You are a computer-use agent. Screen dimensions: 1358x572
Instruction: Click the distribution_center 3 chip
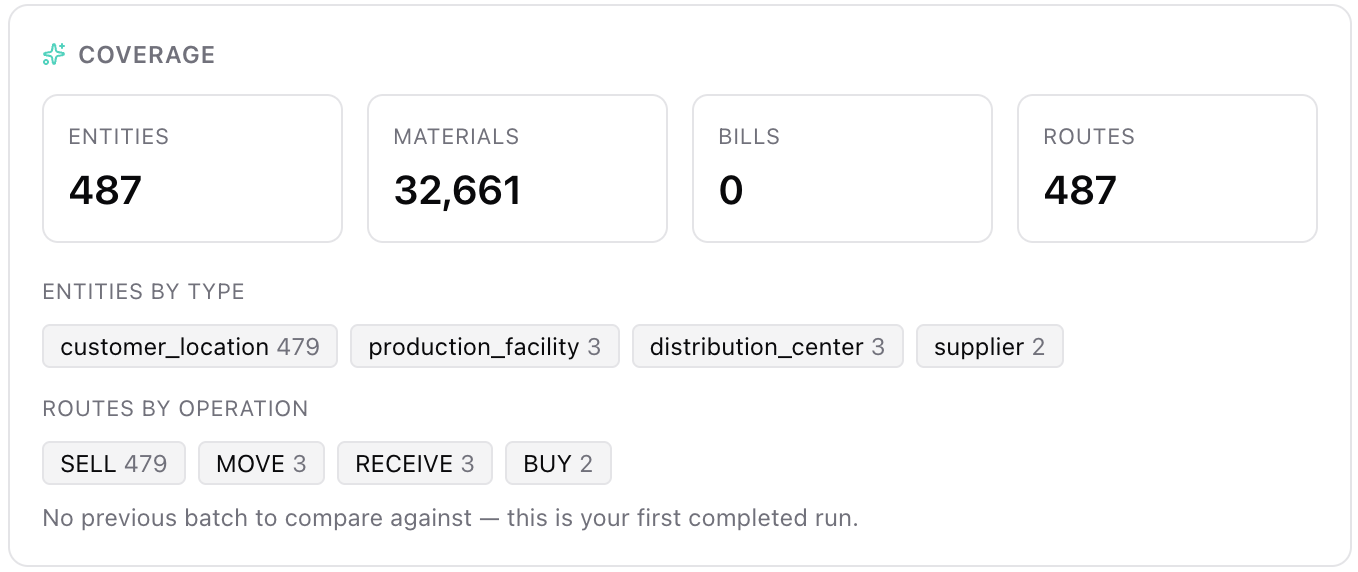click(x=768, y=346)
